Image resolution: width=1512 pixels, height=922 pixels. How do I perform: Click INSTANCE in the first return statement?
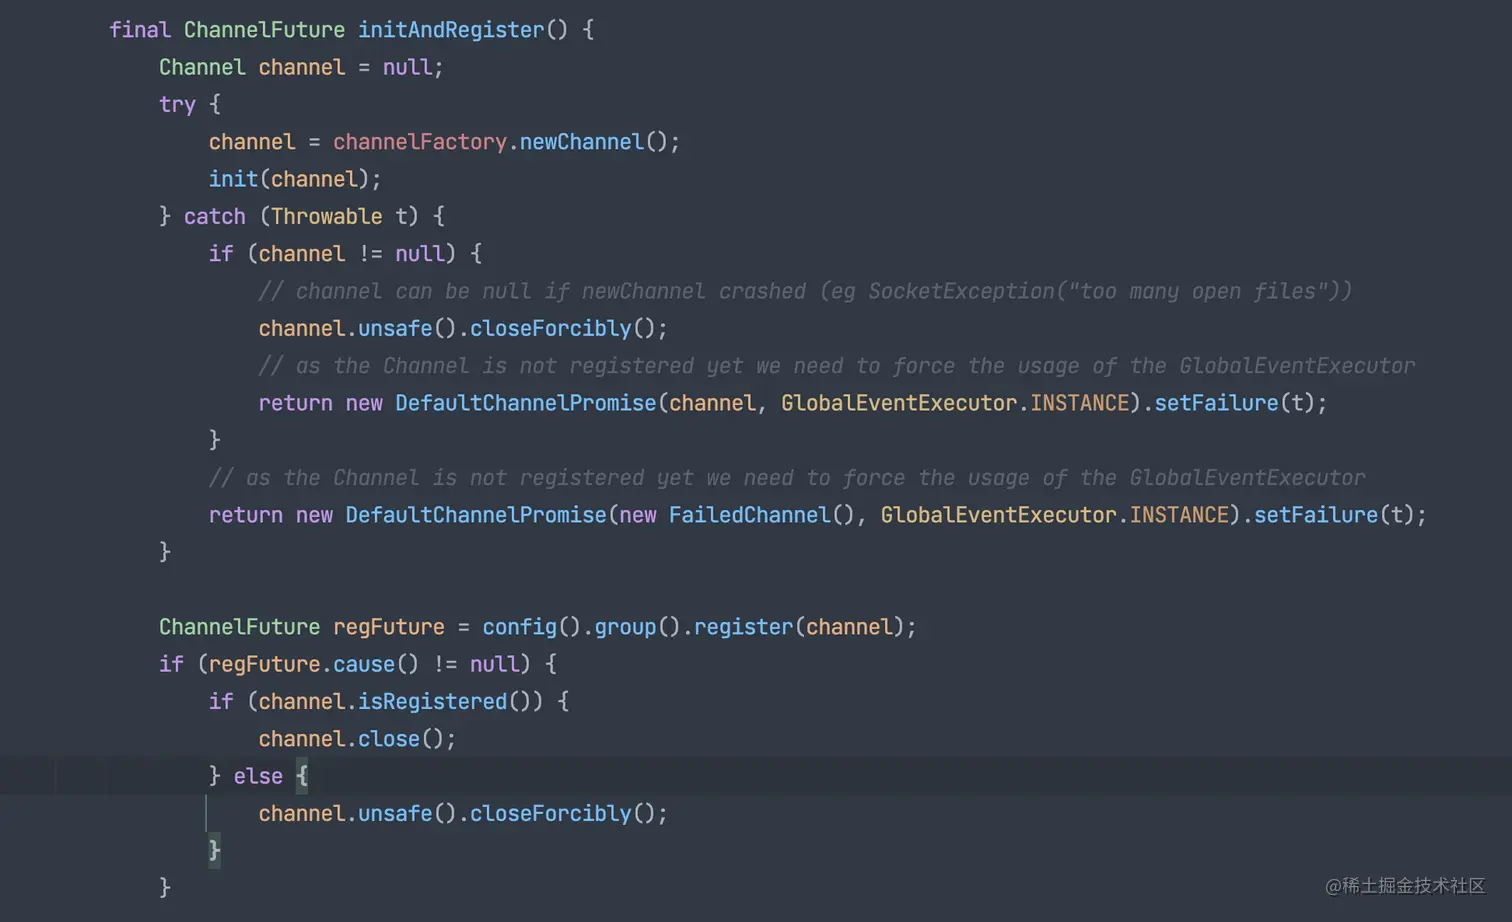(x=1079, y=403)
